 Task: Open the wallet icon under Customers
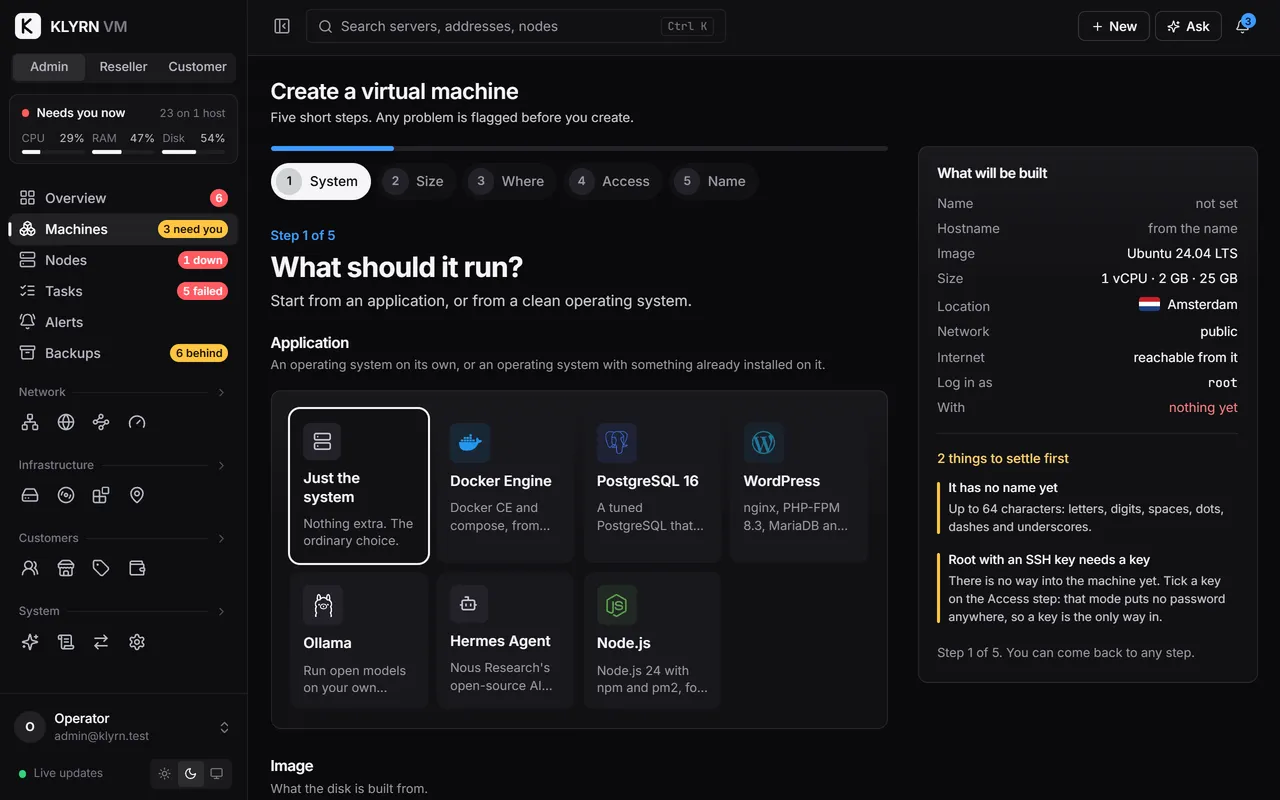pyautogui.click(x=137, y=568)
